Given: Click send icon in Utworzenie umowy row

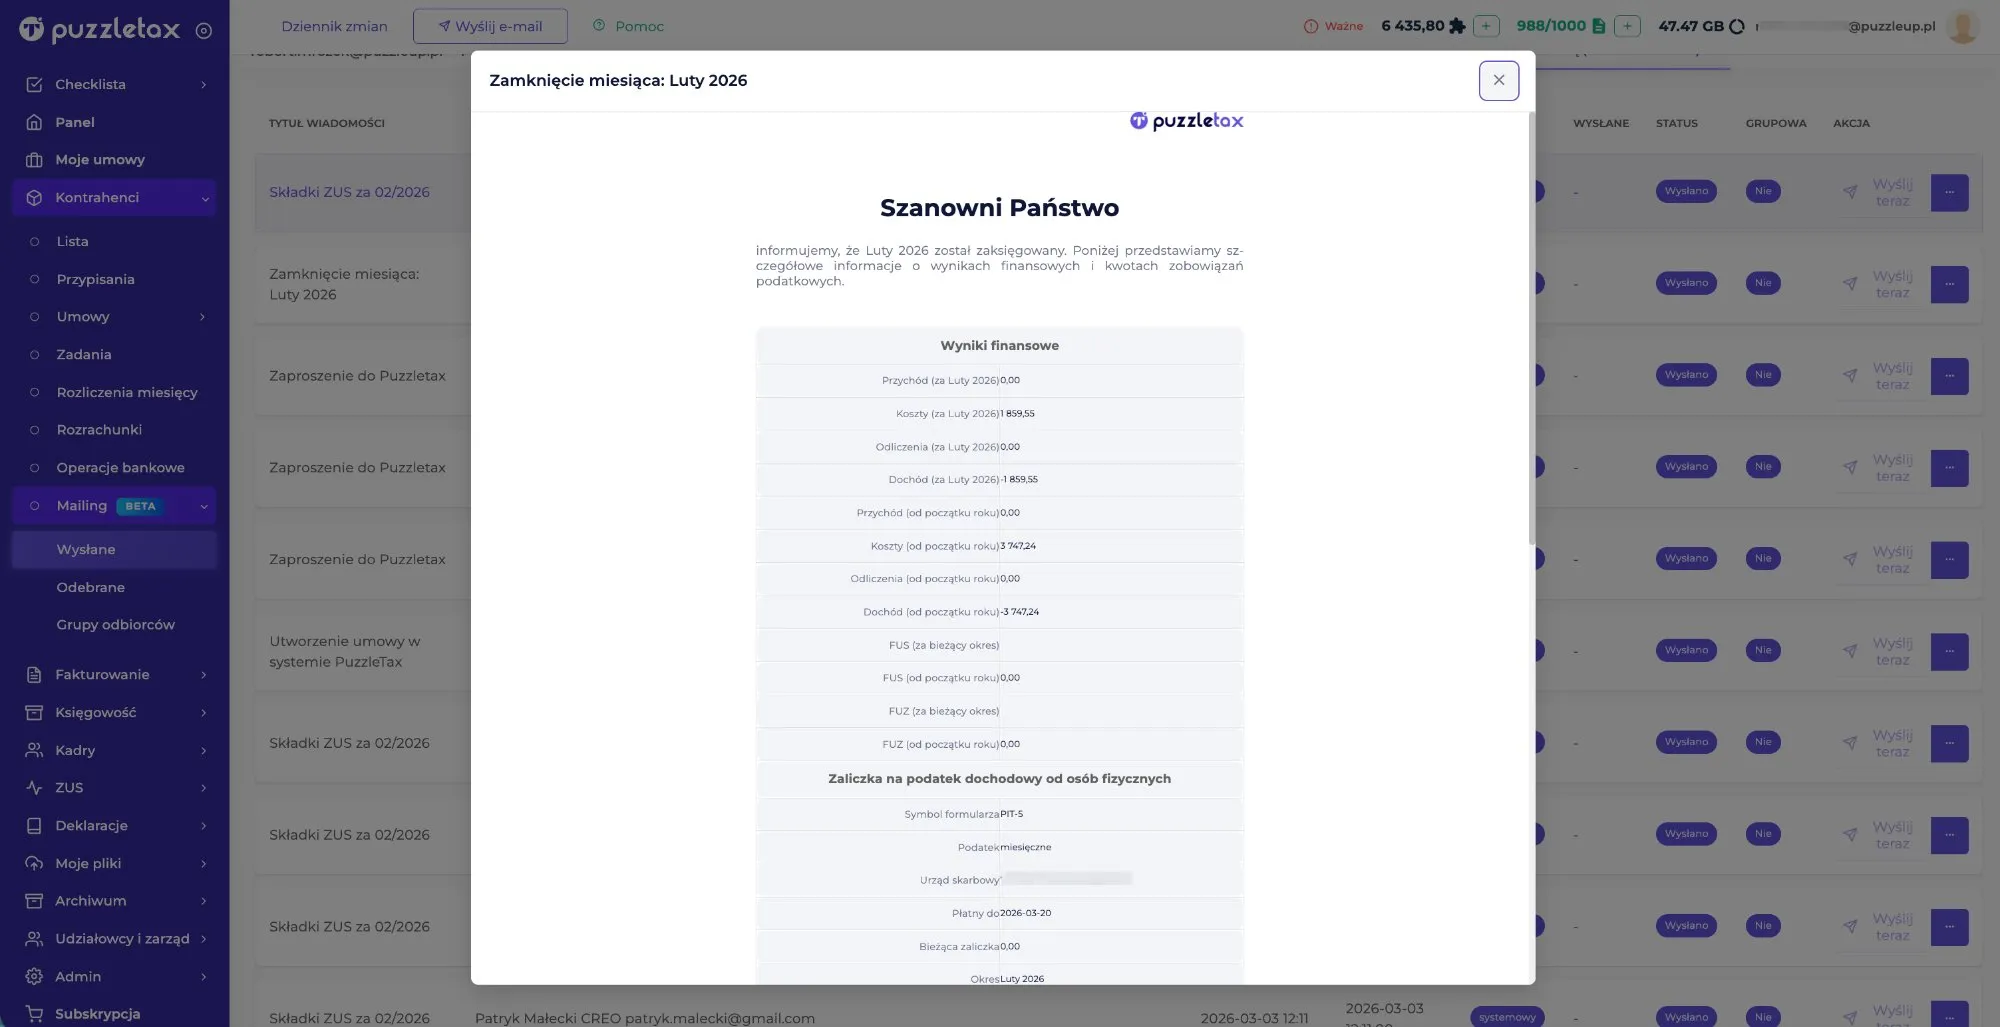Looking at the screenshot, I should click(x=1850, y=651).
